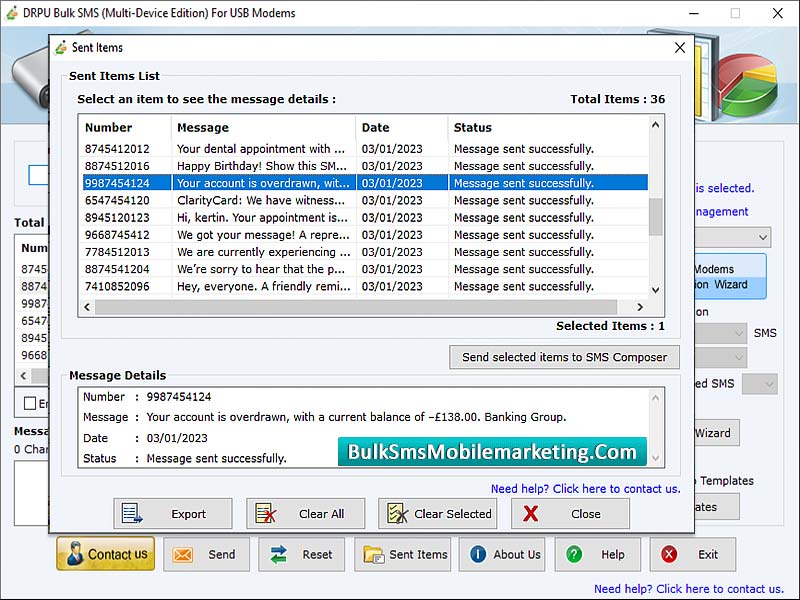This screenshot has height=600, width=800.
Task: Select the 8745412012 row in Sent Items
Action: [x=200, y=149]
